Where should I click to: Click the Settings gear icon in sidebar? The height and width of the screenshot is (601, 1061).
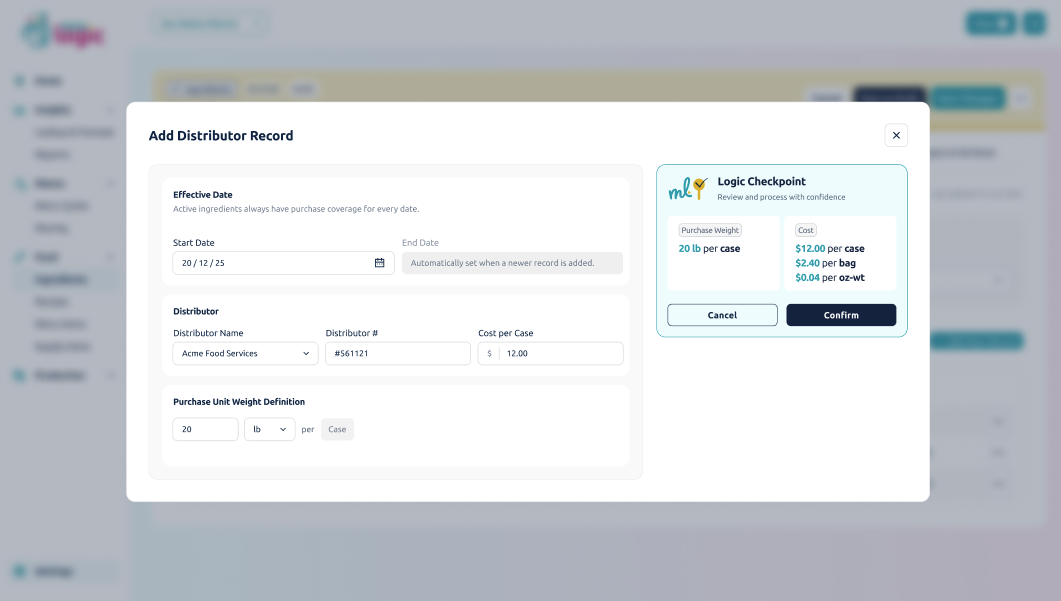tap(20, 572)
